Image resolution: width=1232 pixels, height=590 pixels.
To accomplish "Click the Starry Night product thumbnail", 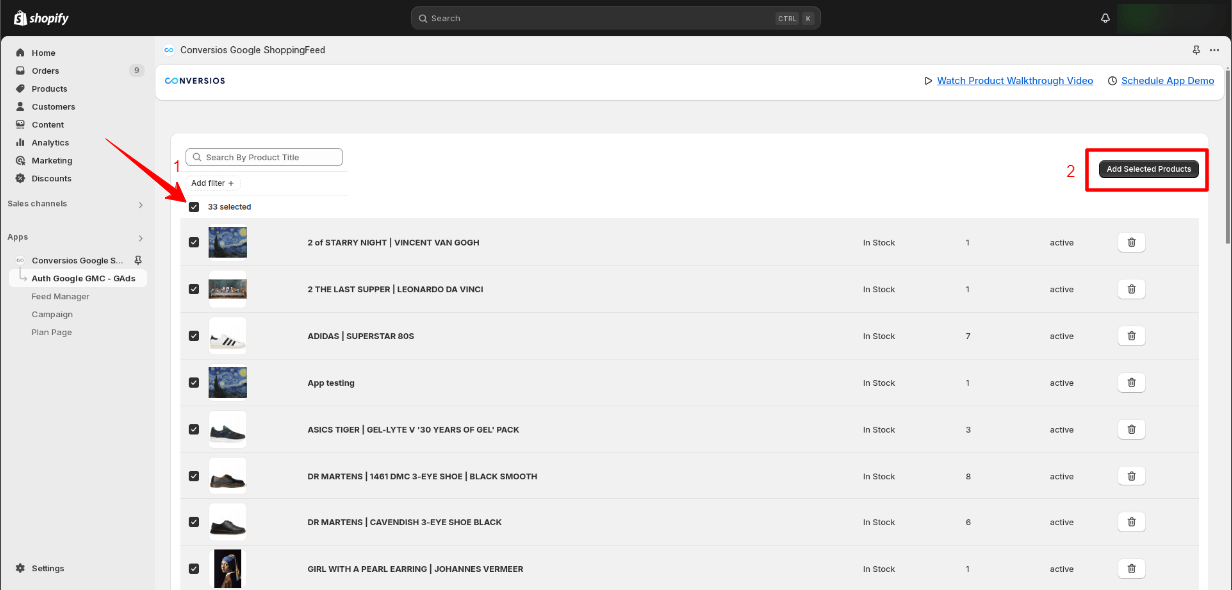I will tap(227, 242).
